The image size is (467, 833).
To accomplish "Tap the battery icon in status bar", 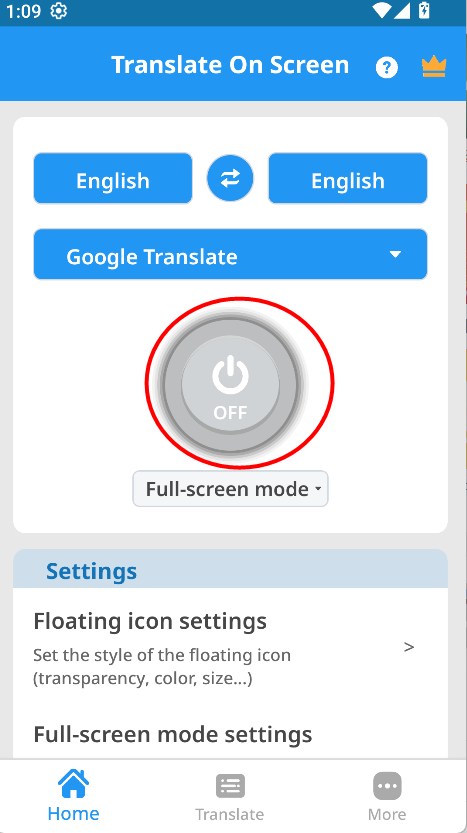I will 424,11.
